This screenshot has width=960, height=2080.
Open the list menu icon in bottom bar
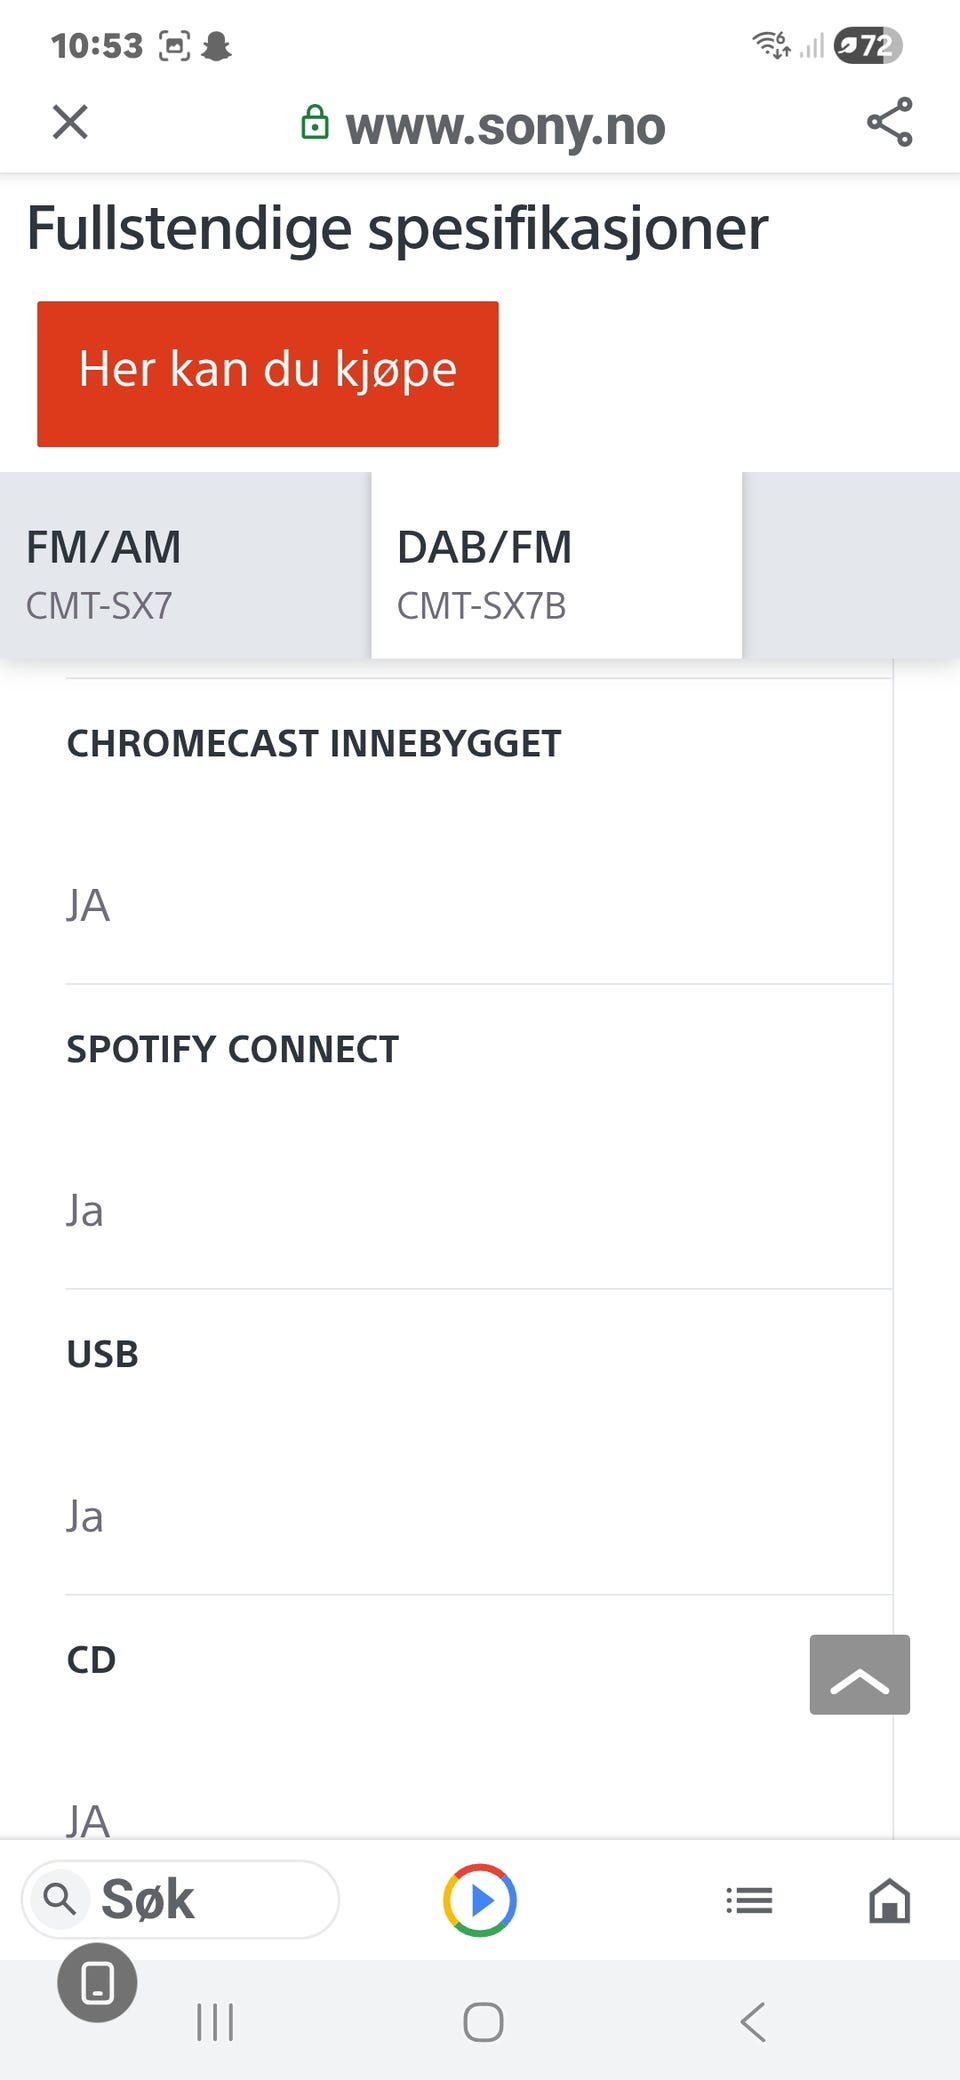tap(749, 1899)
